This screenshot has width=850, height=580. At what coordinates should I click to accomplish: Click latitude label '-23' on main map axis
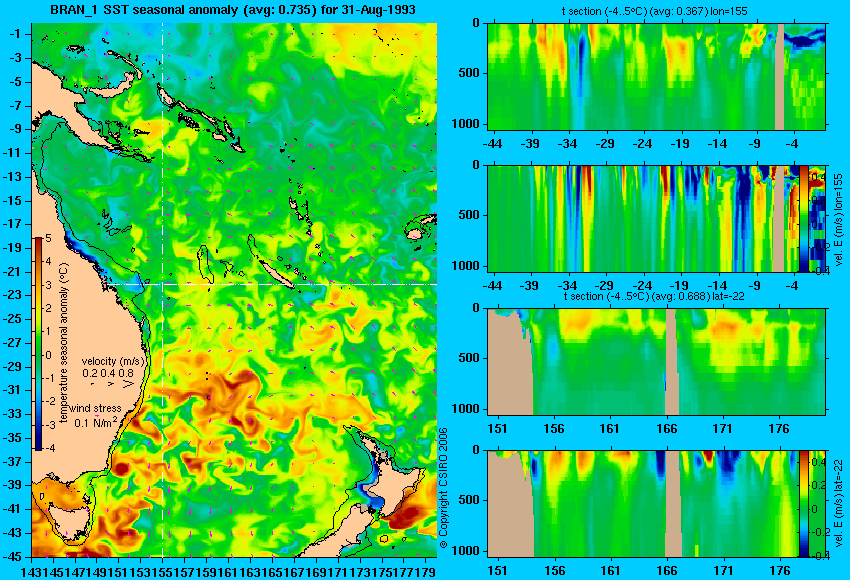coord(14,295)
